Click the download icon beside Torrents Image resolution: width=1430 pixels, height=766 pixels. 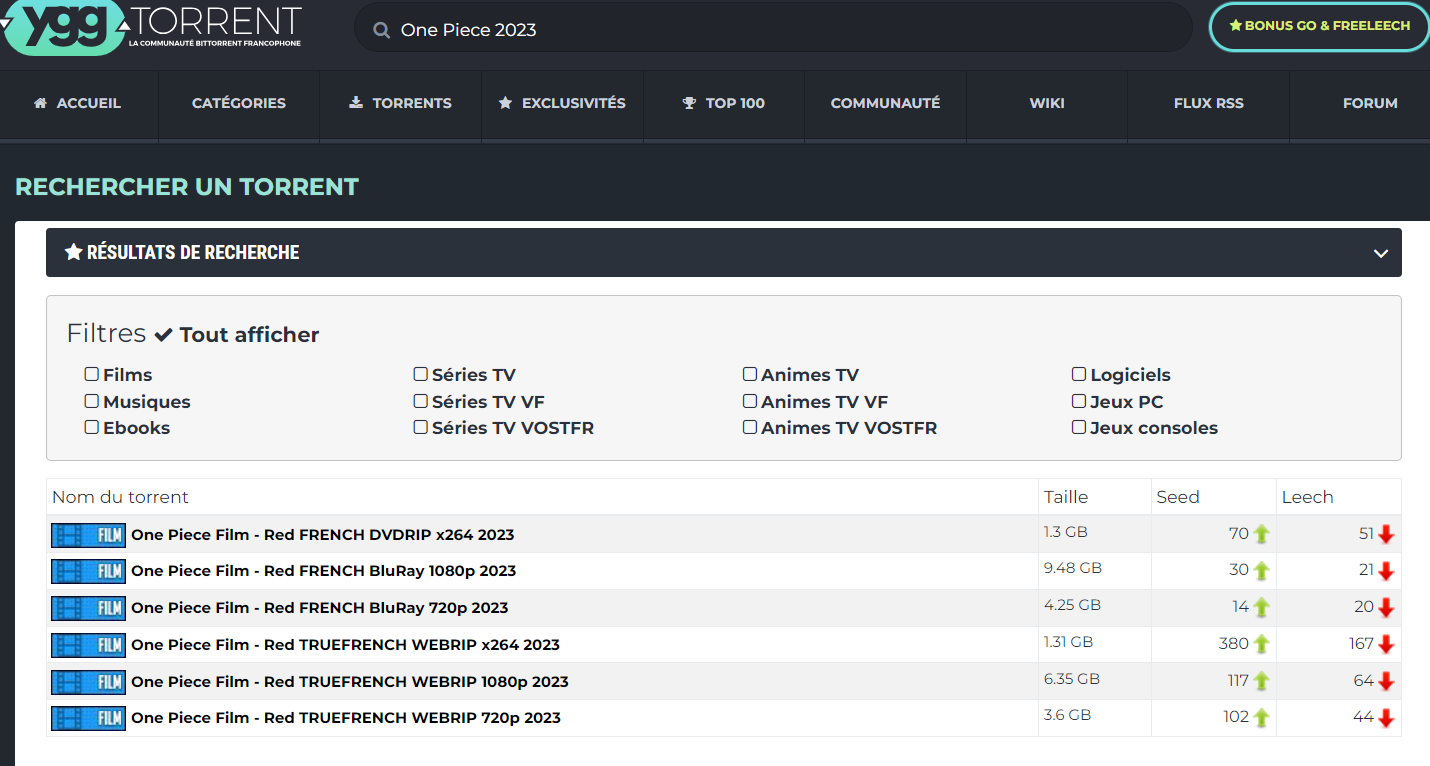click(356, 103)
